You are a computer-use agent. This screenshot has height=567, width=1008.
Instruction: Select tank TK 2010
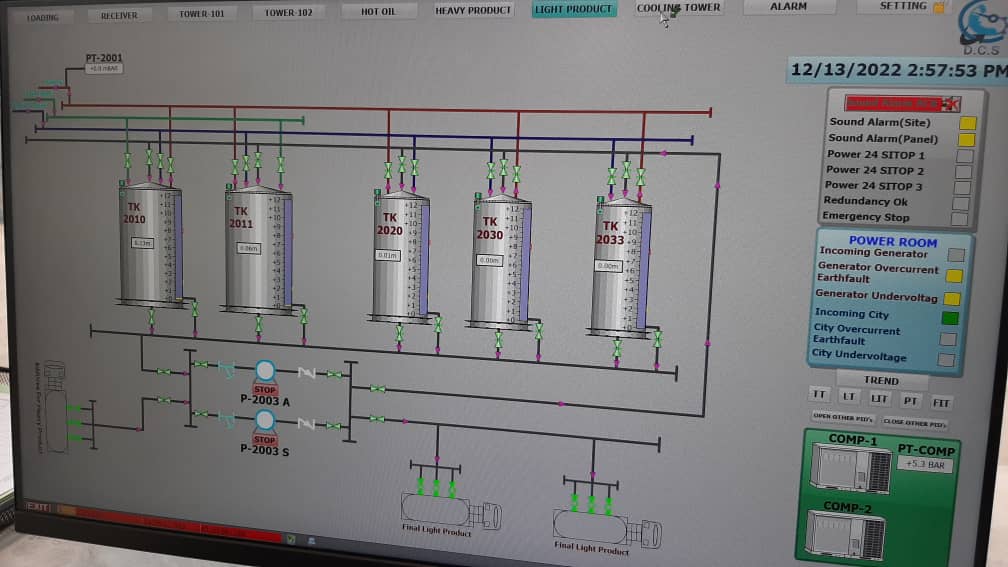[150, 243]
